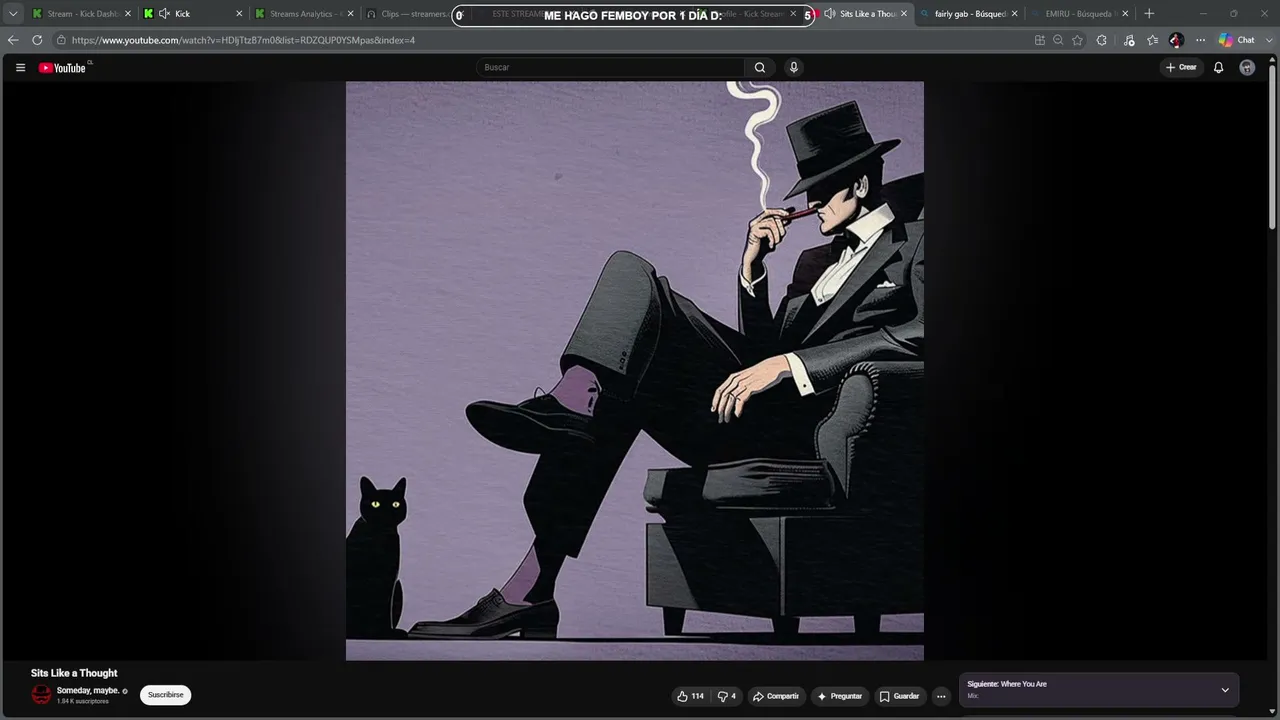This screenshot has height=720, width=1280.
Task: Unmute the Kick tab speaker icon
Action: pyautogui.click(x=164, y=14)
